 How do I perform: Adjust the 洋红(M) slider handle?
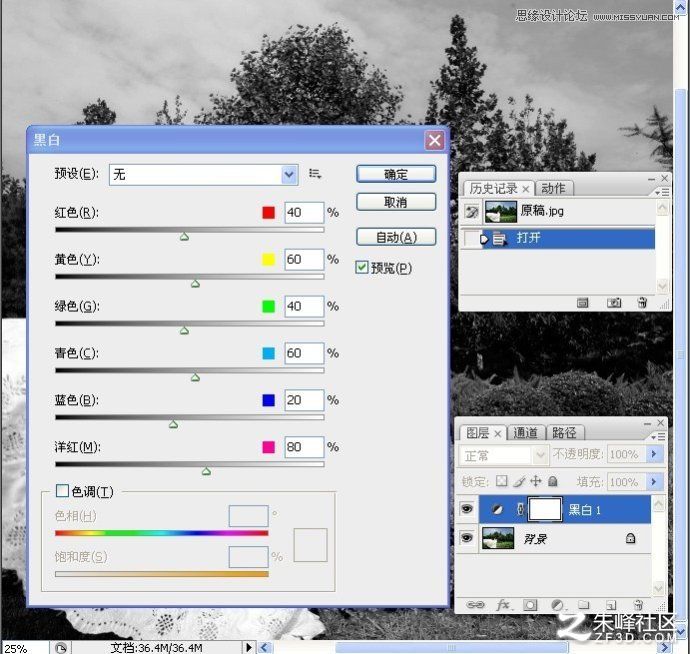click(206, 471)
